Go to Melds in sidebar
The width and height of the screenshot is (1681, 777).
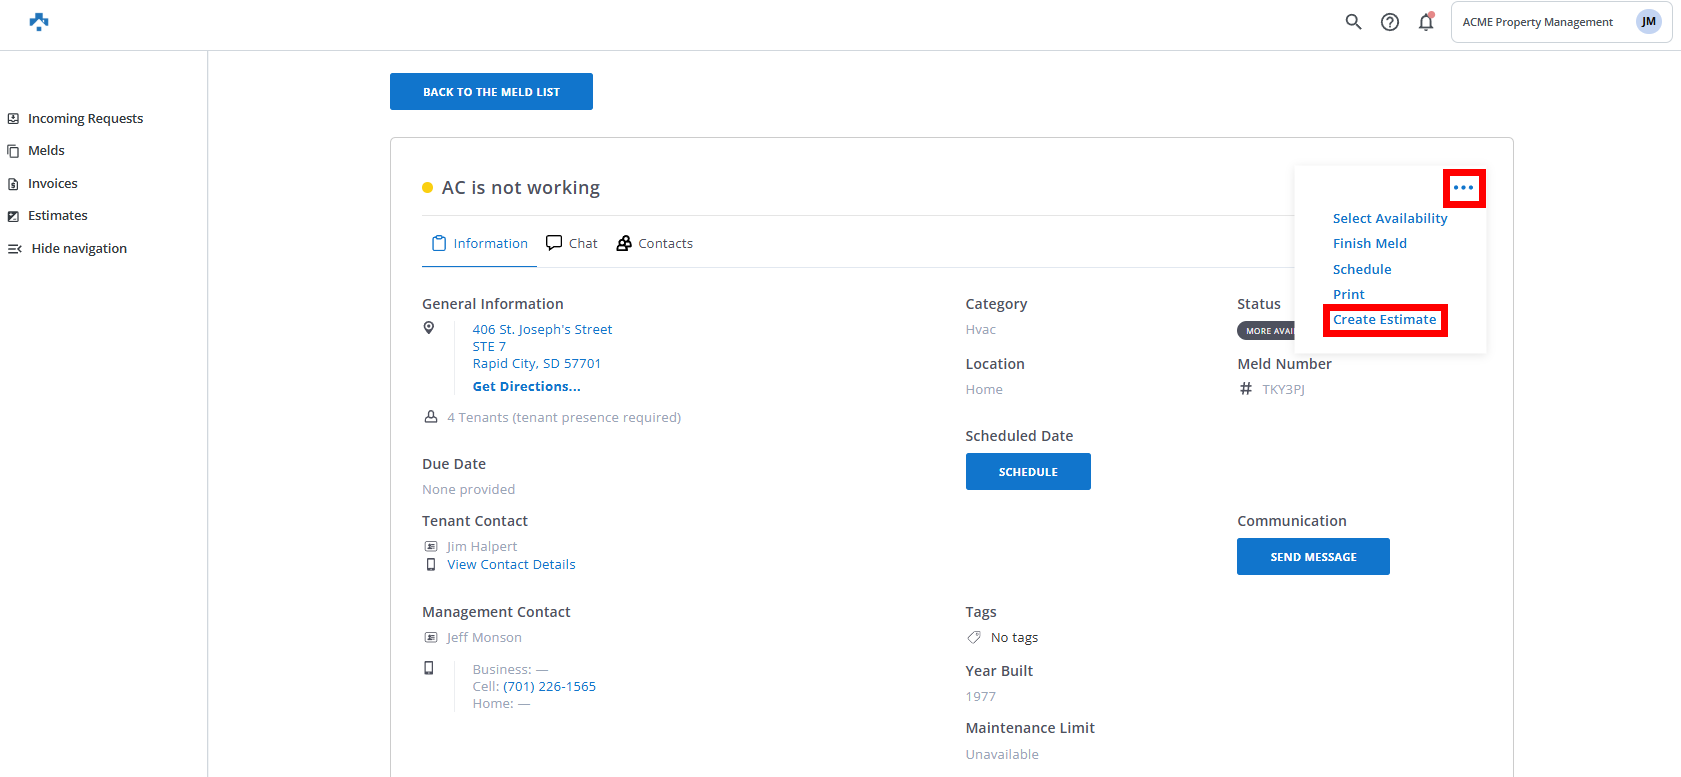(46, 151)
